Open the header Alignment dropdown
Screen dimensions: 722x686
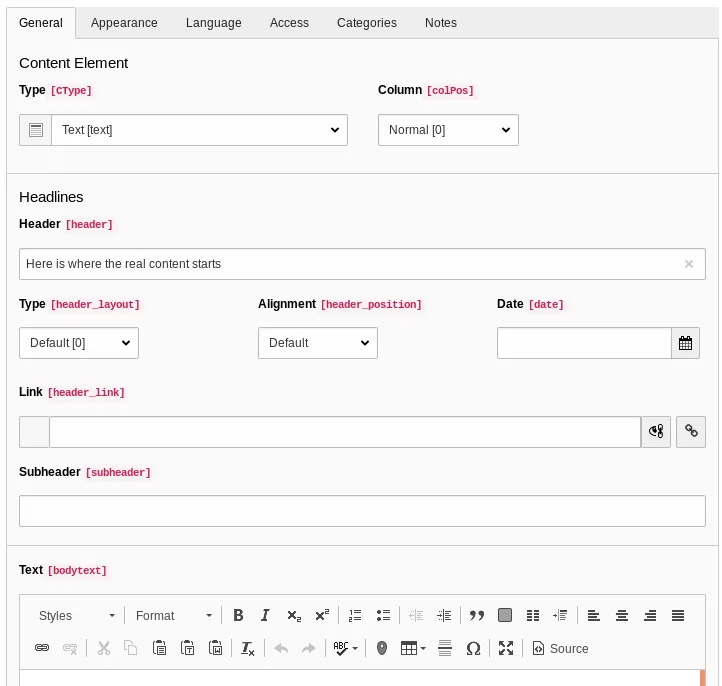coord(317,343)
